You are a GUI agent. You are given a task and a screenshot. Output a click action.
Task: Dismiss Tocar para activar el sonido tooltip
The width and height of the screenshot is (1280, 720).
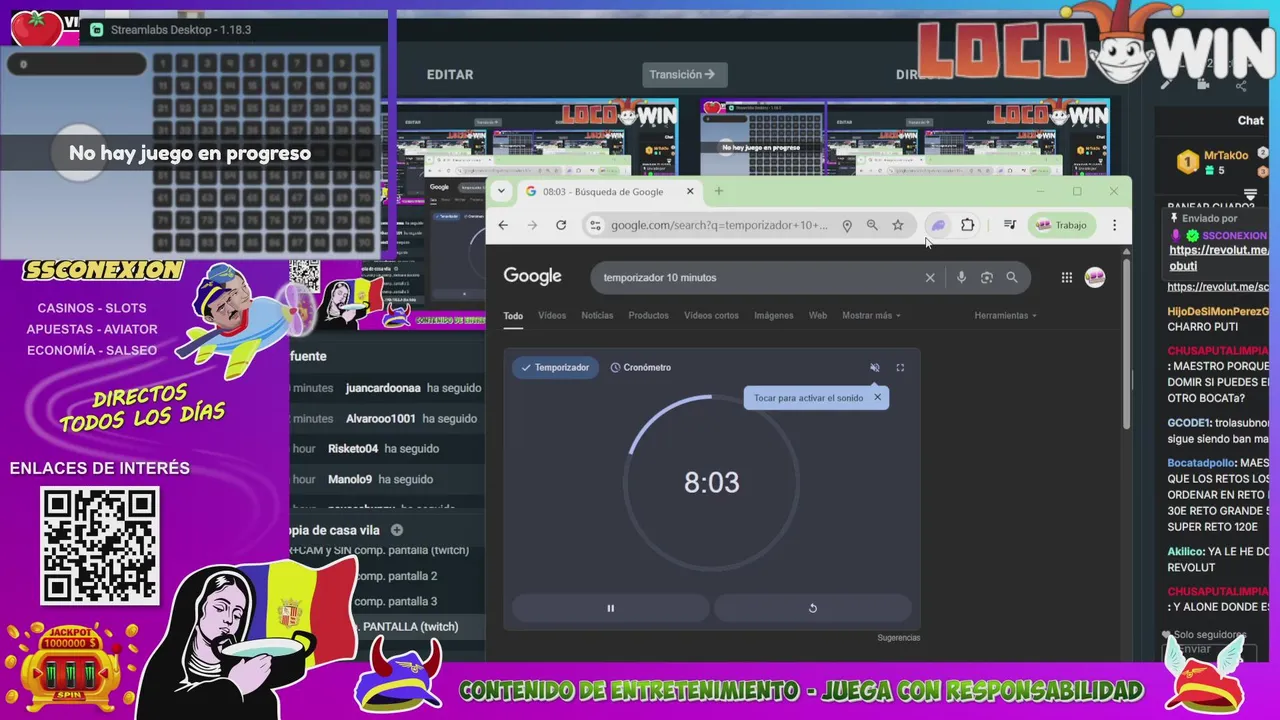877,397
